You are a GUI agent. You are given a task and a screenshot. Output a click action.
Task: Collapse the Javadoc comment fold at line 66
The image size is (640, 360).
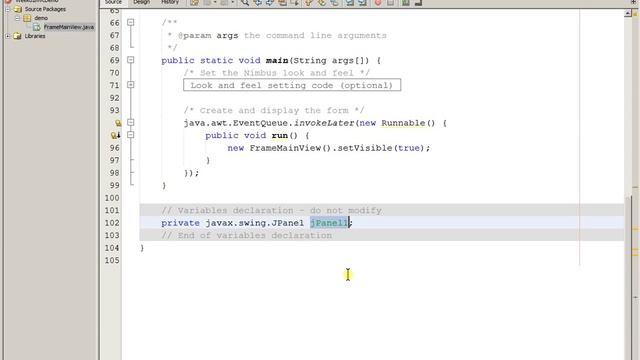131,22
